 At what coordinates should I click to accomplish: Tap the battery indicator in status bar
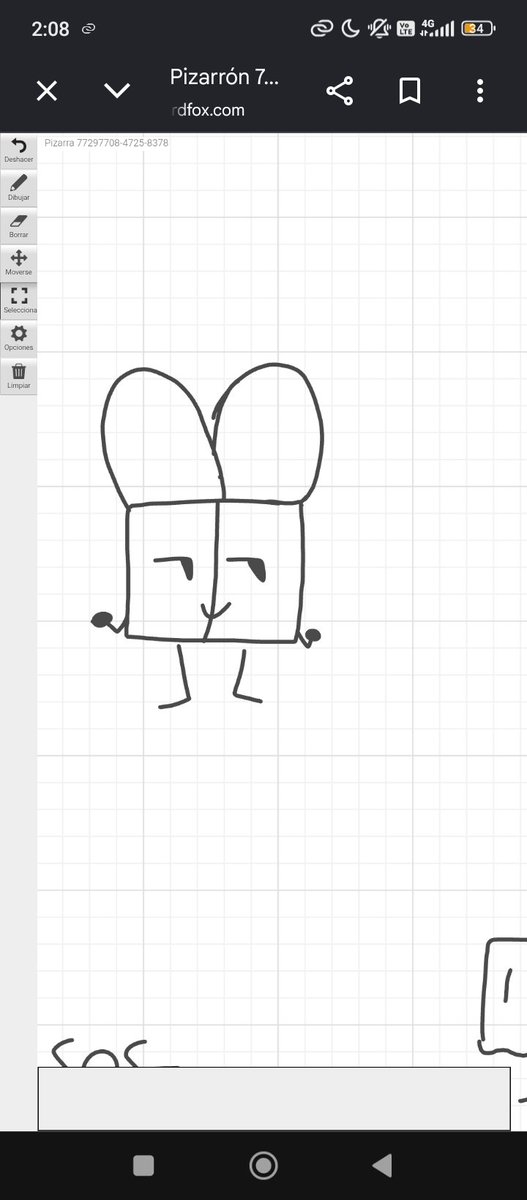pos(477,29)
